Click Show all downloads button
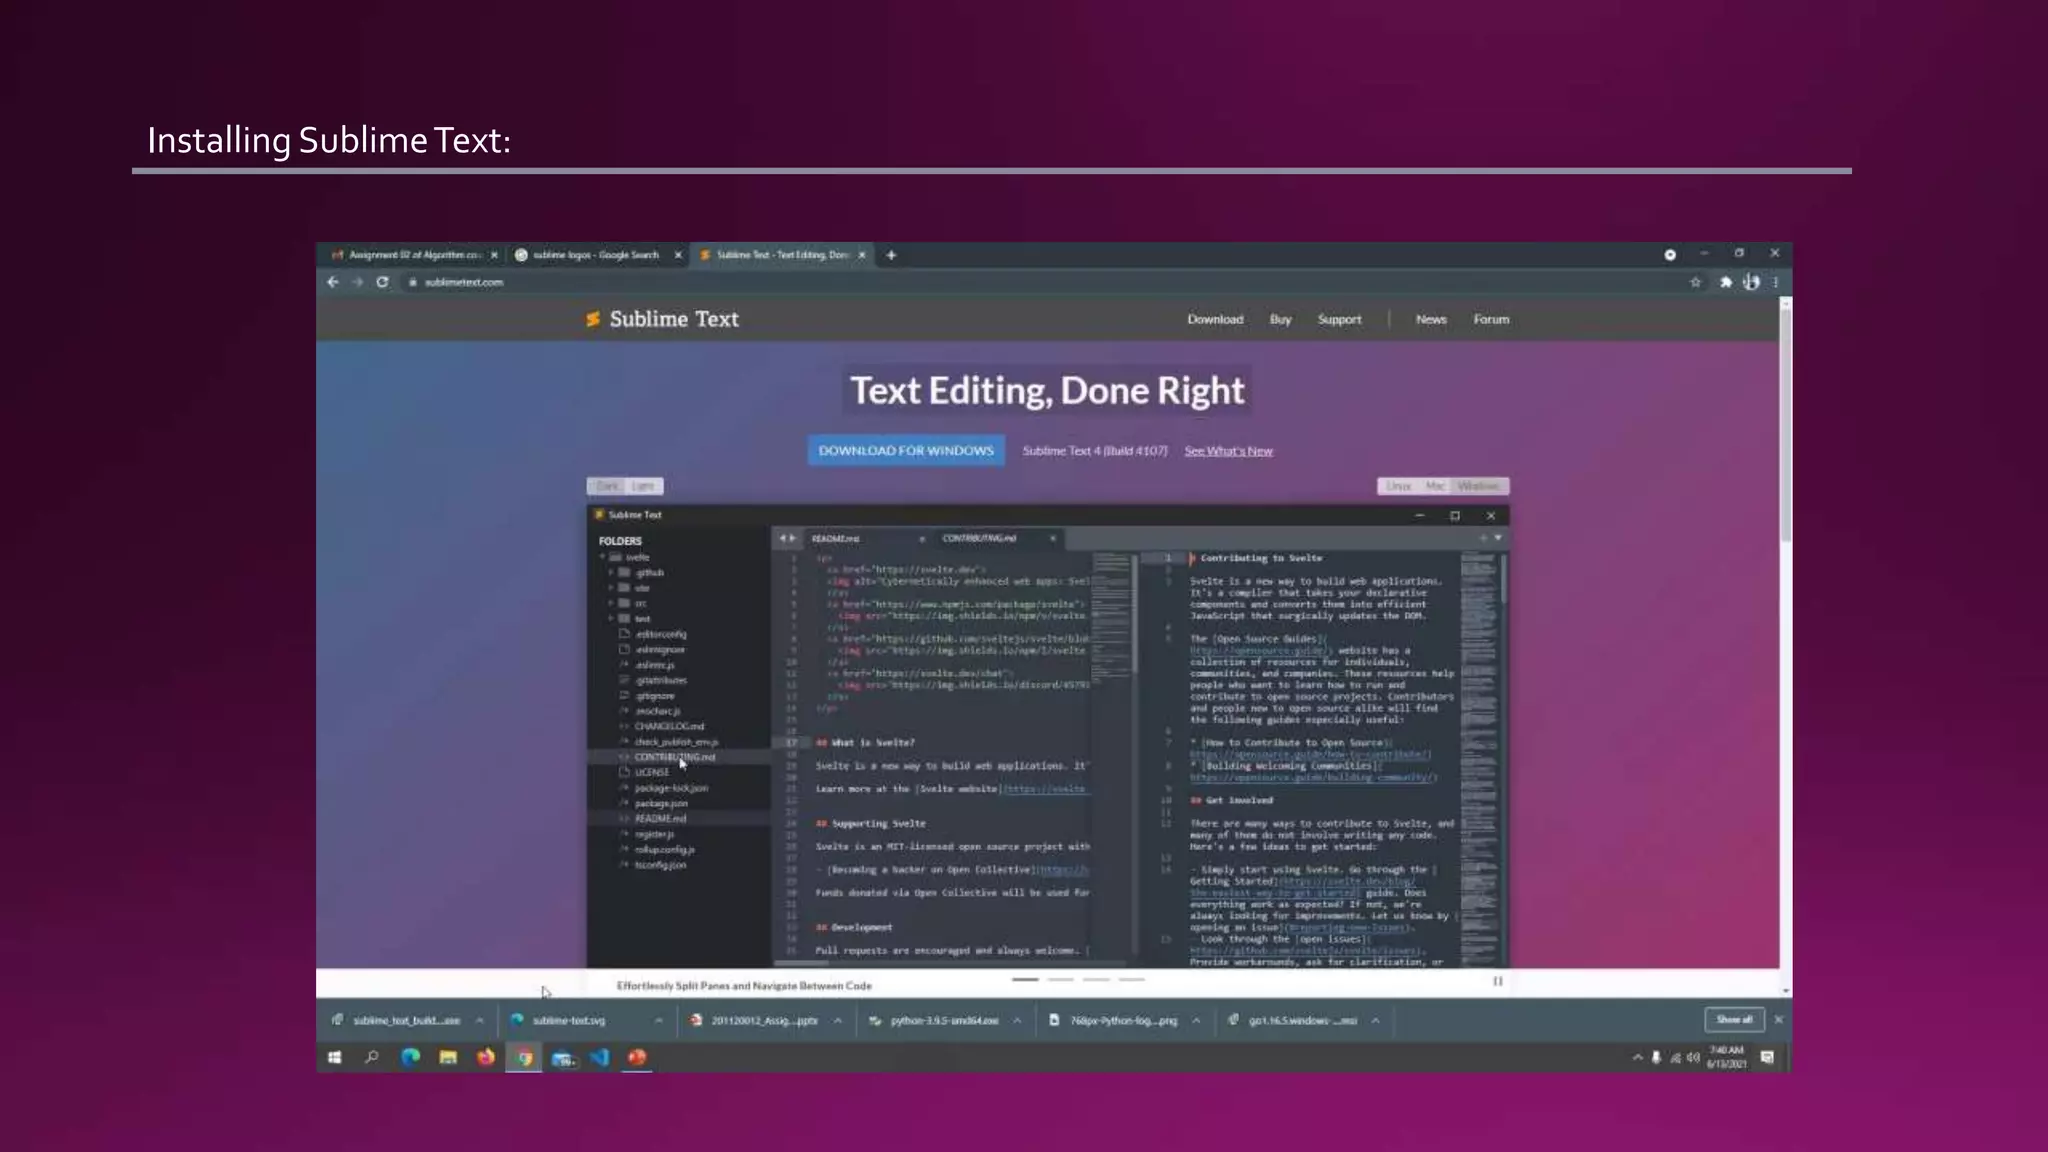This screenshot has height=1152, width=2048. (x=1734, y=1020)
